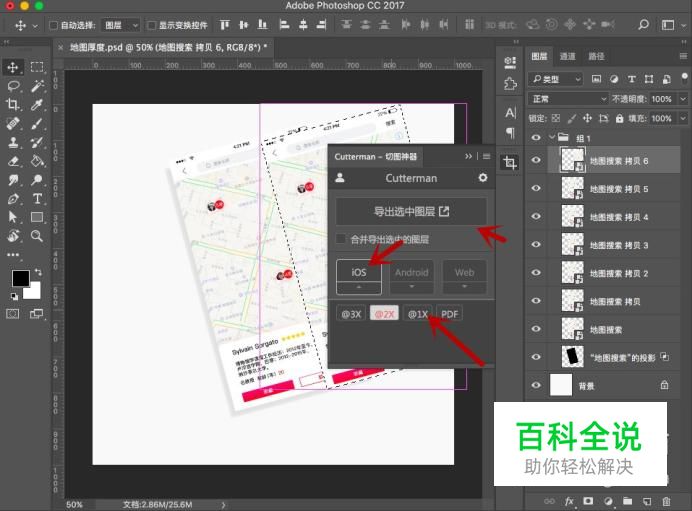Select the Rectangle shape tool
The image size is (692, 511).
[x=37, y=217]
